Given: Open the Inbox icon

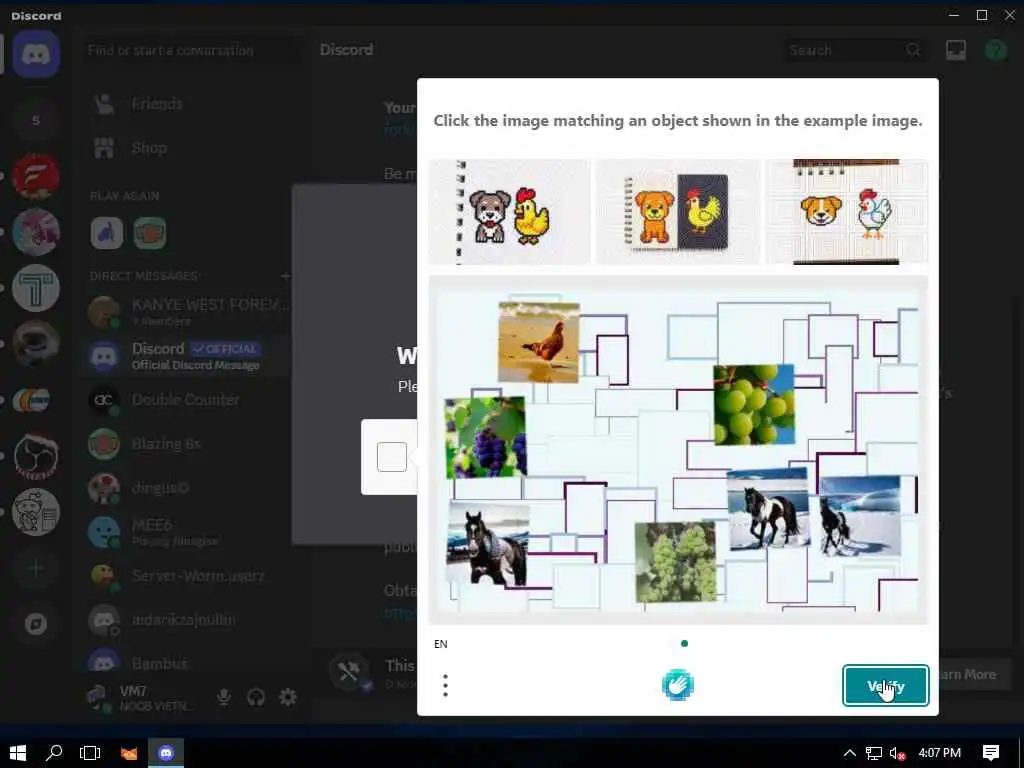Looking at the screenshot, I should (955, 50).
